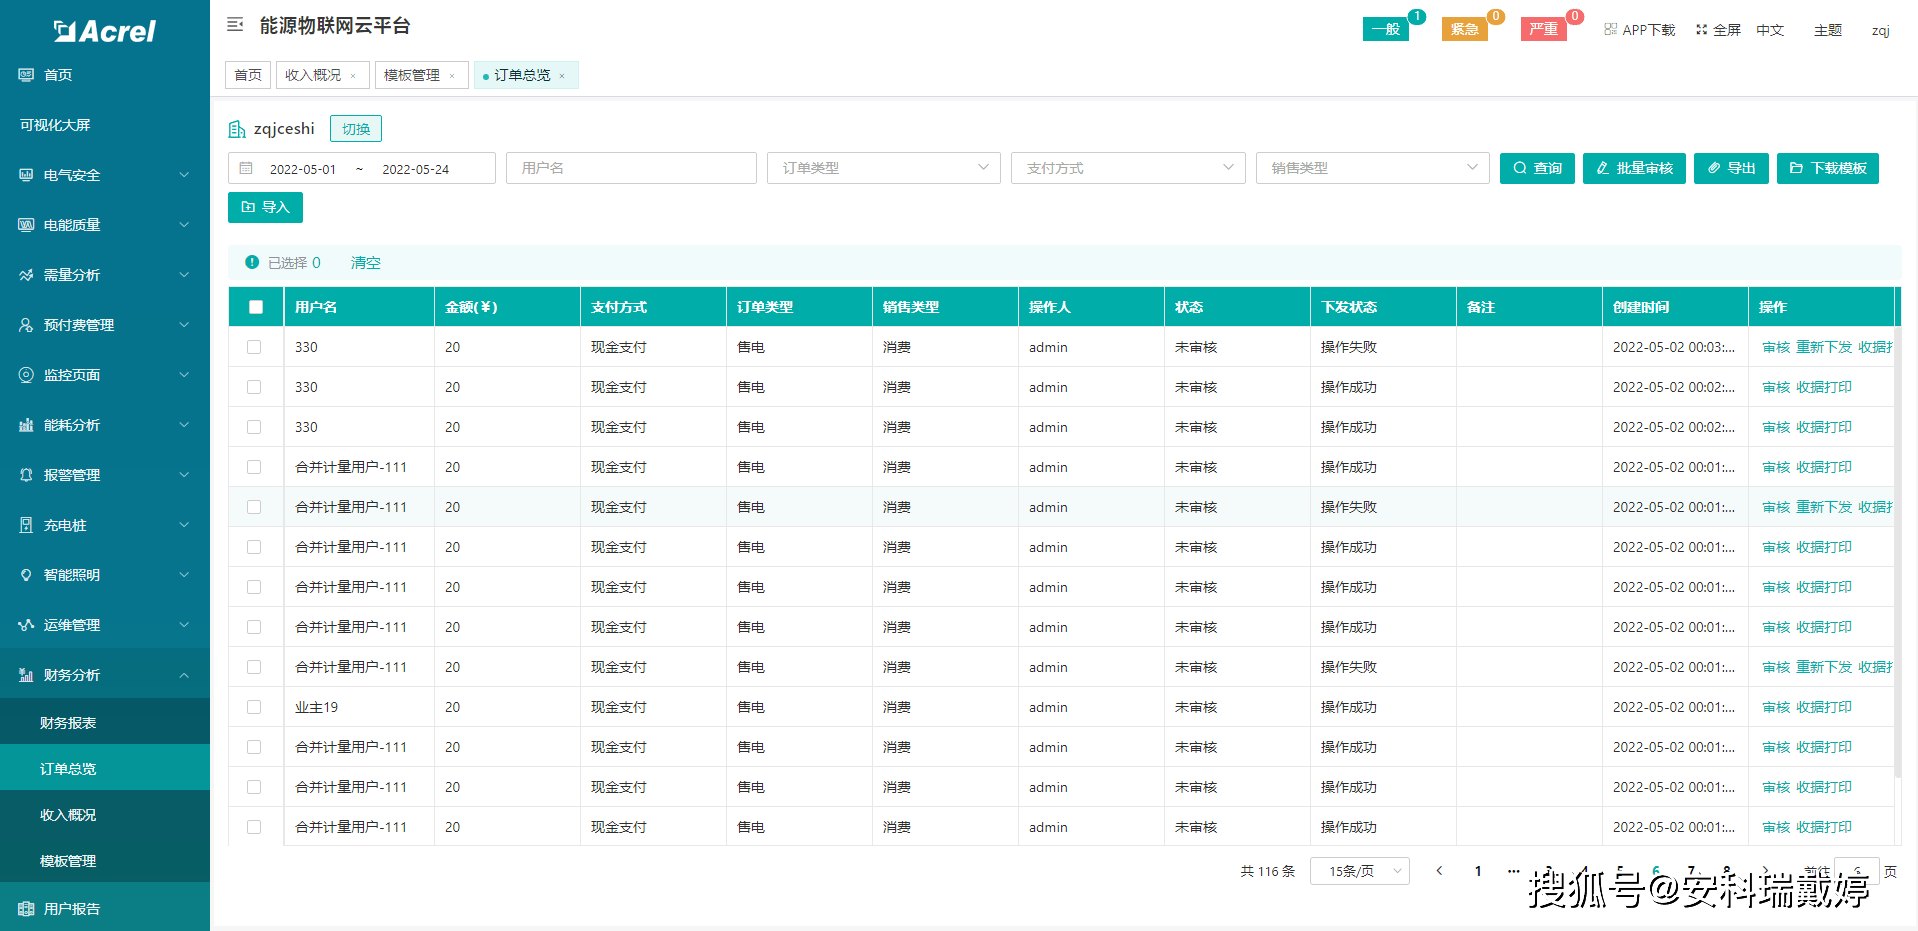
Task: Click the 一般 alarm badge
Action: click(1385, 29)
